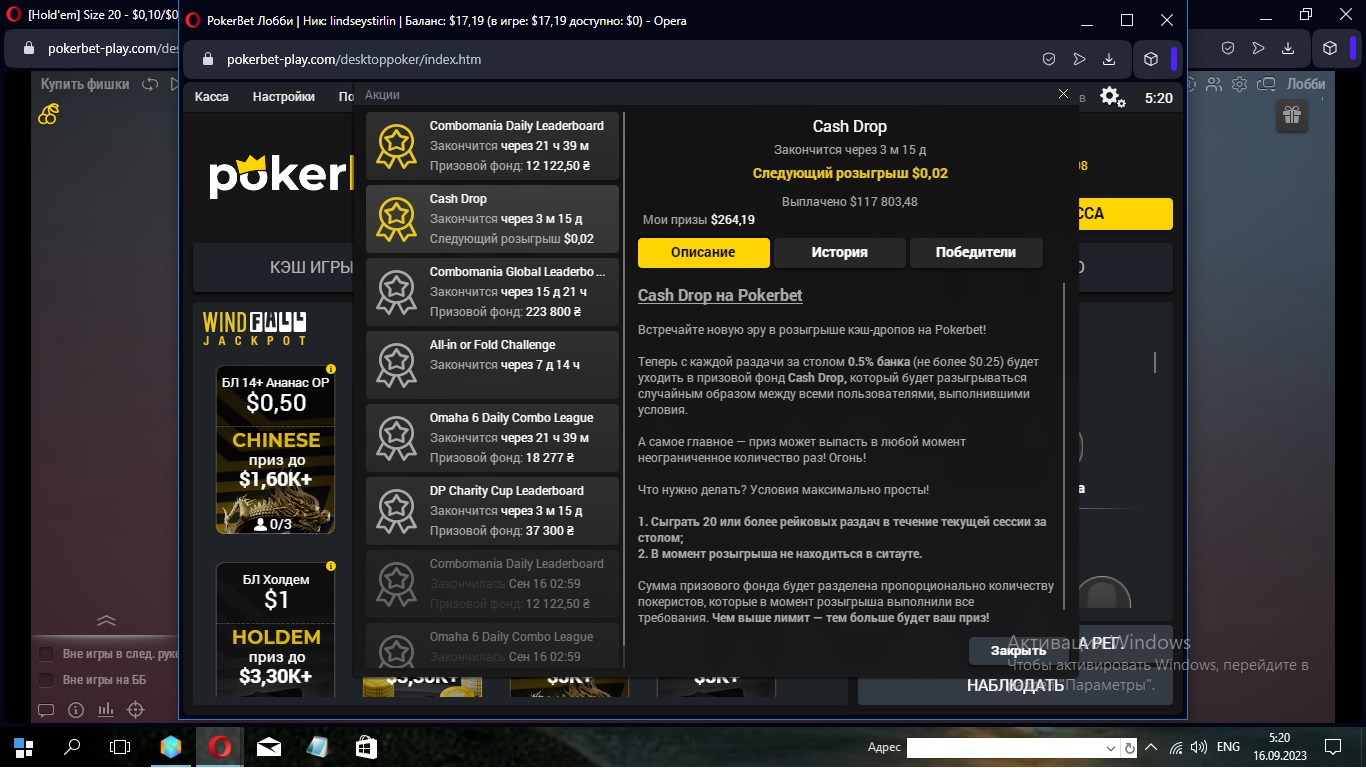The height and width of the screenshot is (768, 1366).
Task: Enable 'Вне игры в след. руке' checkbox
Action: point(46,654)
